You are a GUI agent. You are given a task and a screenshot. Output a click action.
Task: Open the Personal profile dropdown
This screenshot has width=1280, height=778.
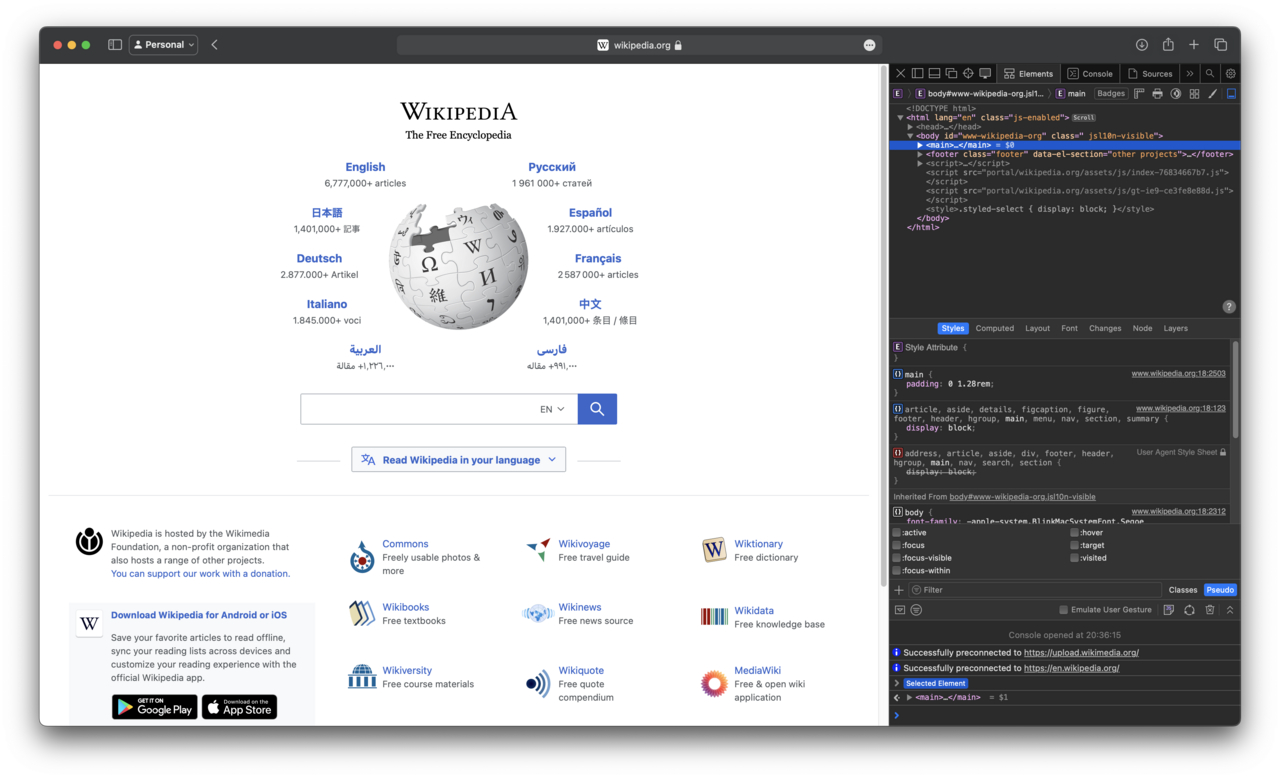click(163, 45)
